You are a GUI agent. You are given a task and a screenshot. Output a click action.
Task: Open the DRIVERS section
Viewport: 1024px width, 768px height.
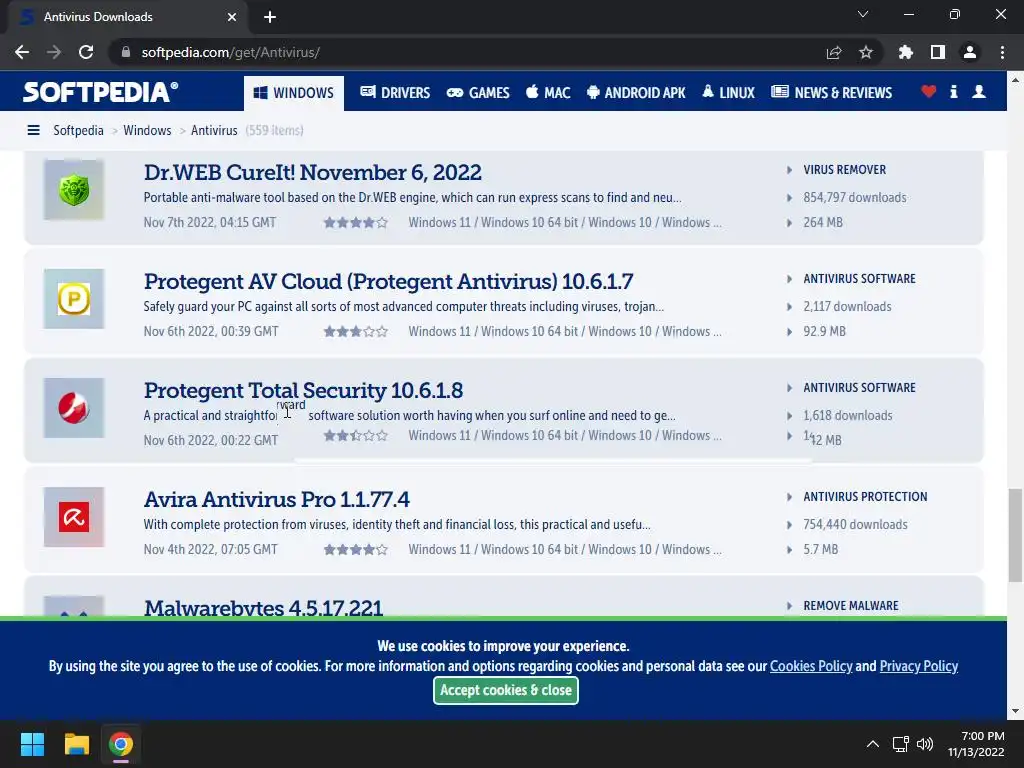395,93
